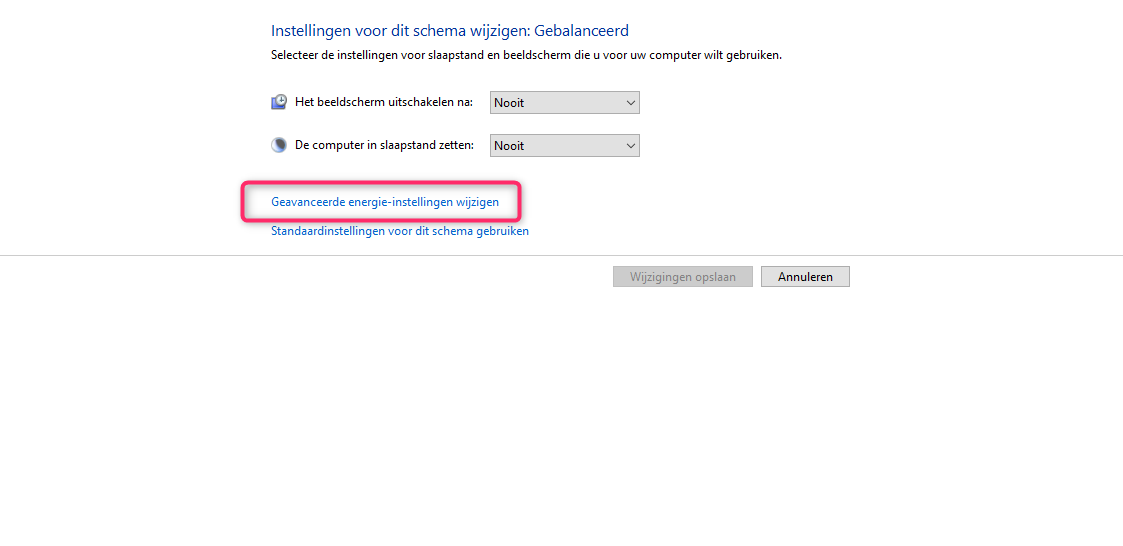Open the 'Het beeldscherm uitschakelen na' dropdown
The width and height of the screenshot is (1123, 546).
point(564,102)
